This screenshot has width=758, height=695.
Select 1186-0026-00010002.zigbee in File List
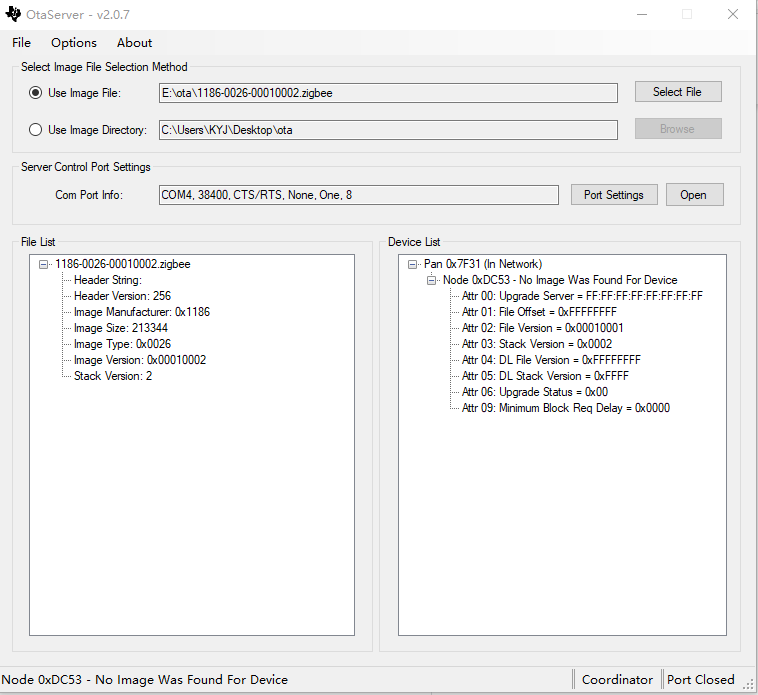pos(123,264)
